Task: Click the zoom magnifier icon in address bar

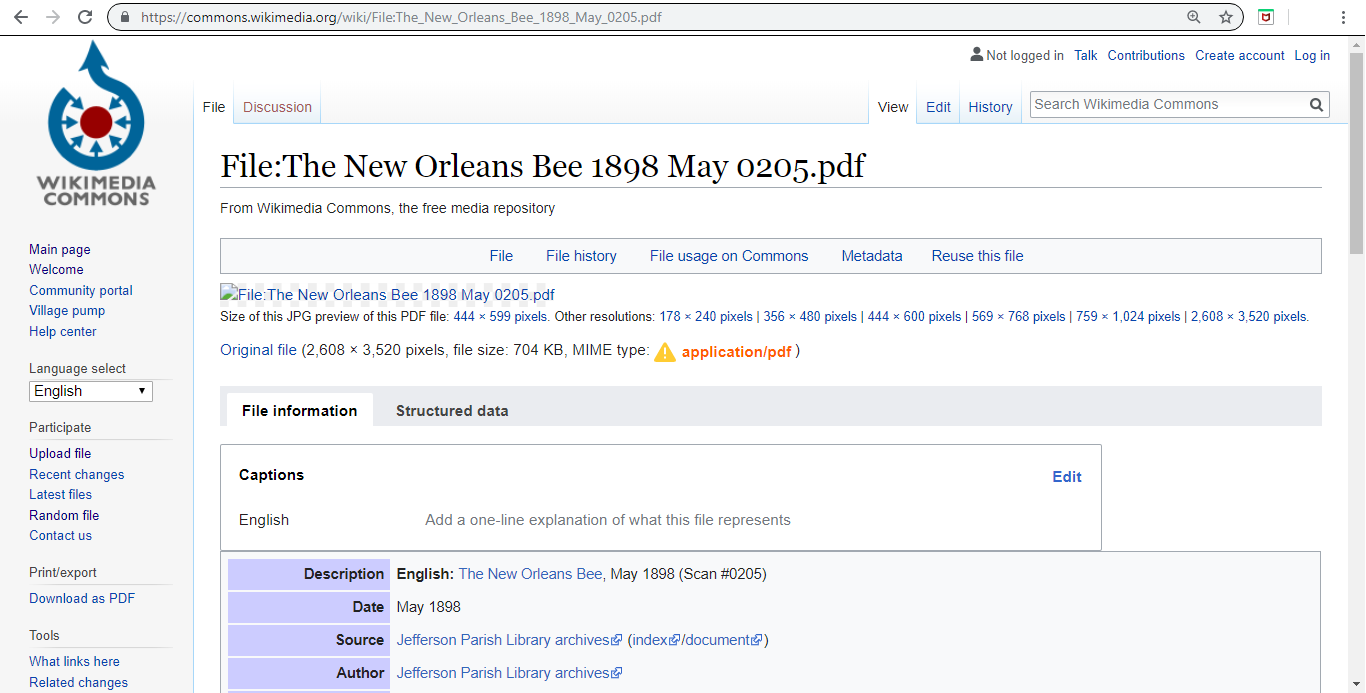Action: (x=1194, y=17)
